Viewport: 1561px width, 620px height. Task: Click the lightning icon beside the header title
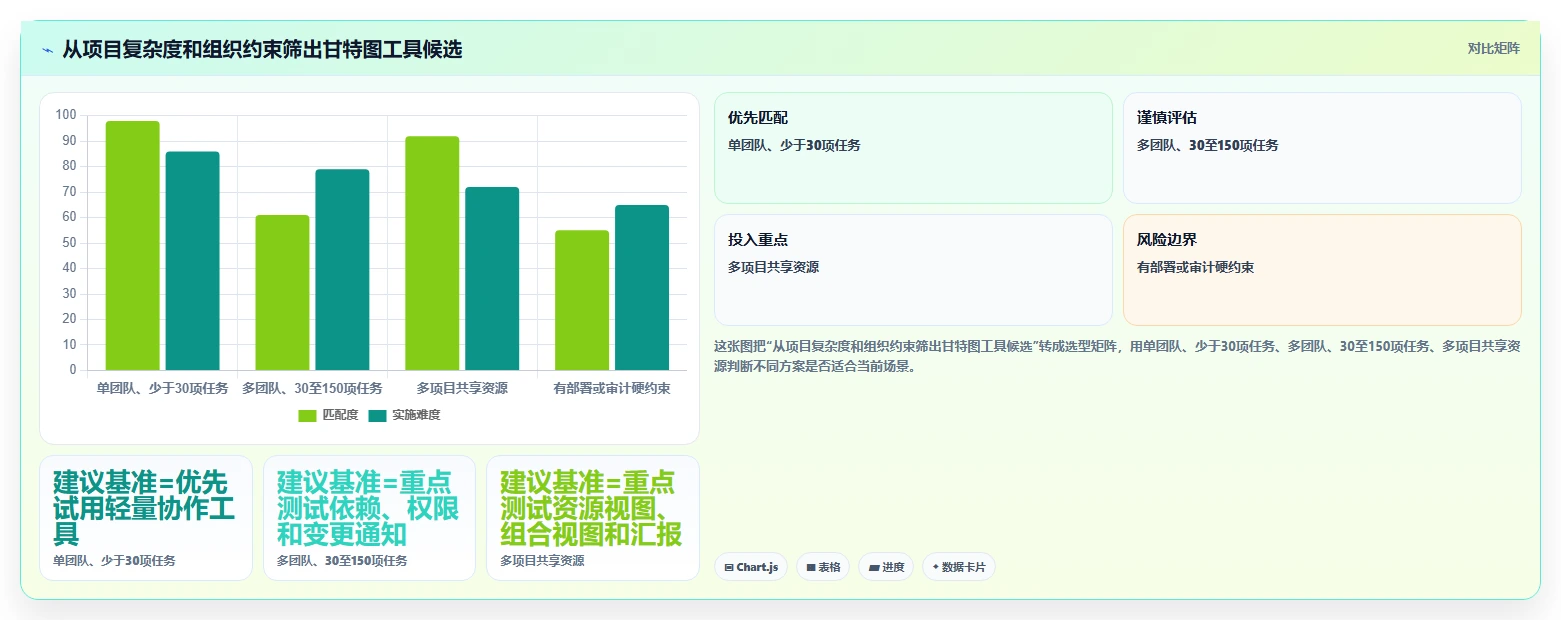click(47, 49)
